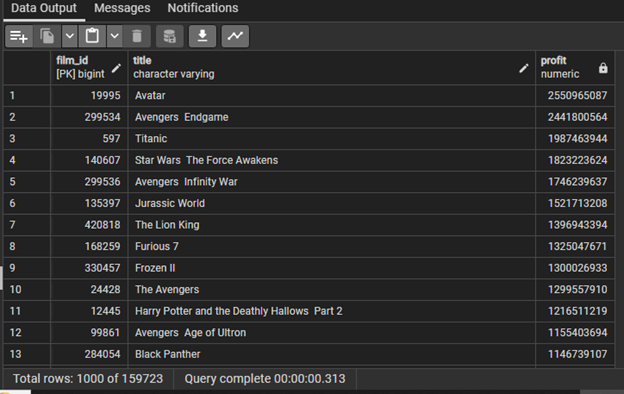Viewport: 624px width, 394px height.
Task: Click the Titanic title cell
Action: pyautogui.click(x=332, y=138)
